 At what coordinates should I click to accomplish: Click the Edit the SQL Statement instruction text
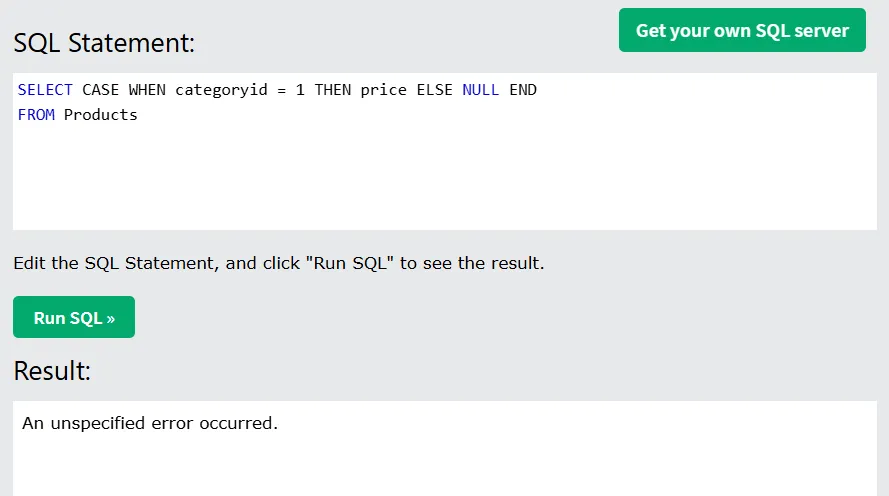coord(278,263)
